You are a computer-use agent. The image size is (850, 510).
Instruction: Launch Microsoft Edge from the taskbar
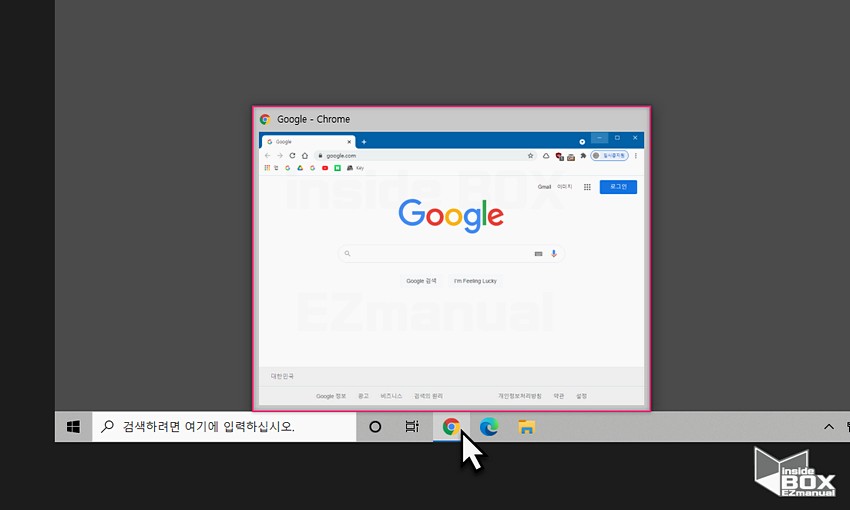click(489, 427)
